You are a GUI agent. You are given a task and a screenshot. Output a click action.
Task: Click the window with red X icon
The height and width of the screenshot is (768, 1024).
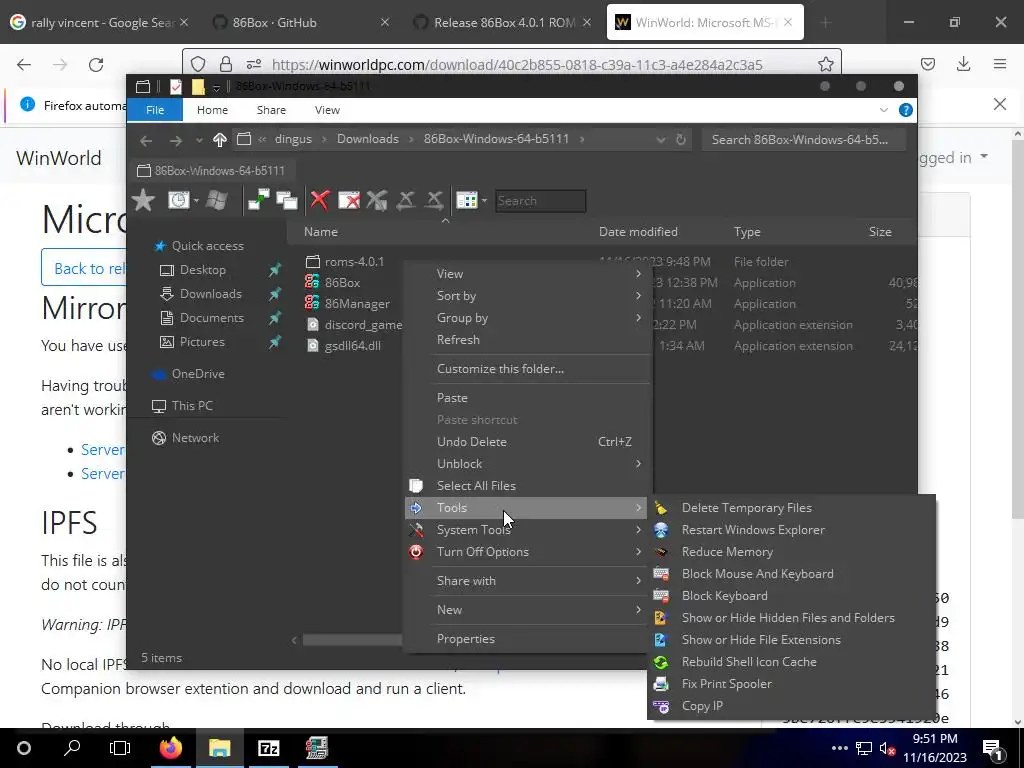coord(349,200)
